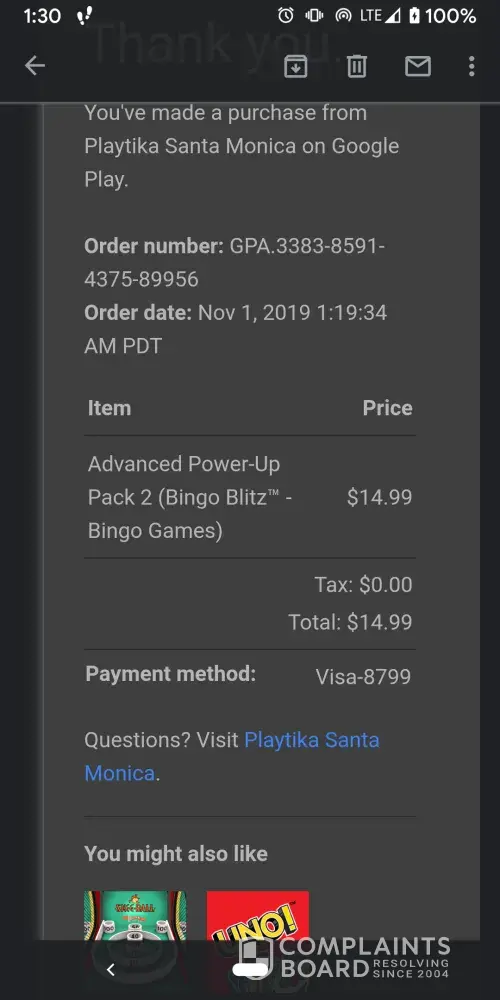Tap the UNO! app thumbnail
500x1000 pixels.
[x=258, y=916]
